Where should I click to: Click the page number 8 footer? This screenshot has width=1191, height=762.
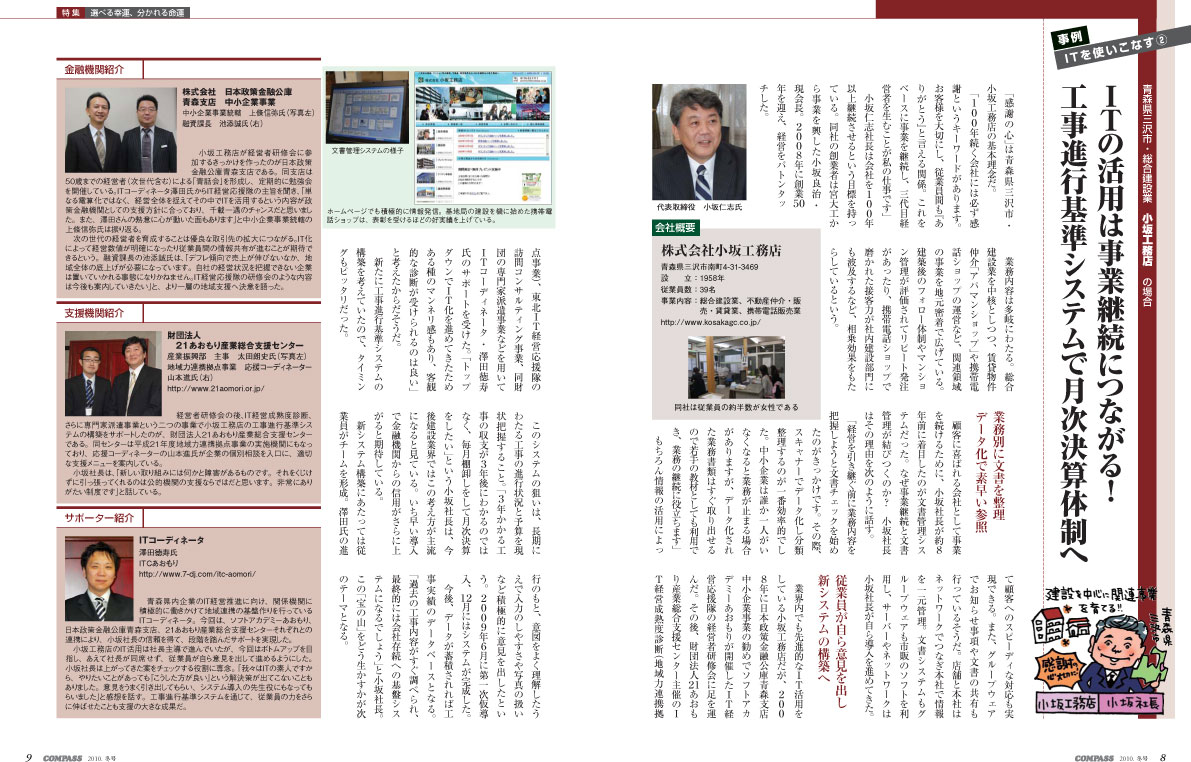(x=1162, y=757)
